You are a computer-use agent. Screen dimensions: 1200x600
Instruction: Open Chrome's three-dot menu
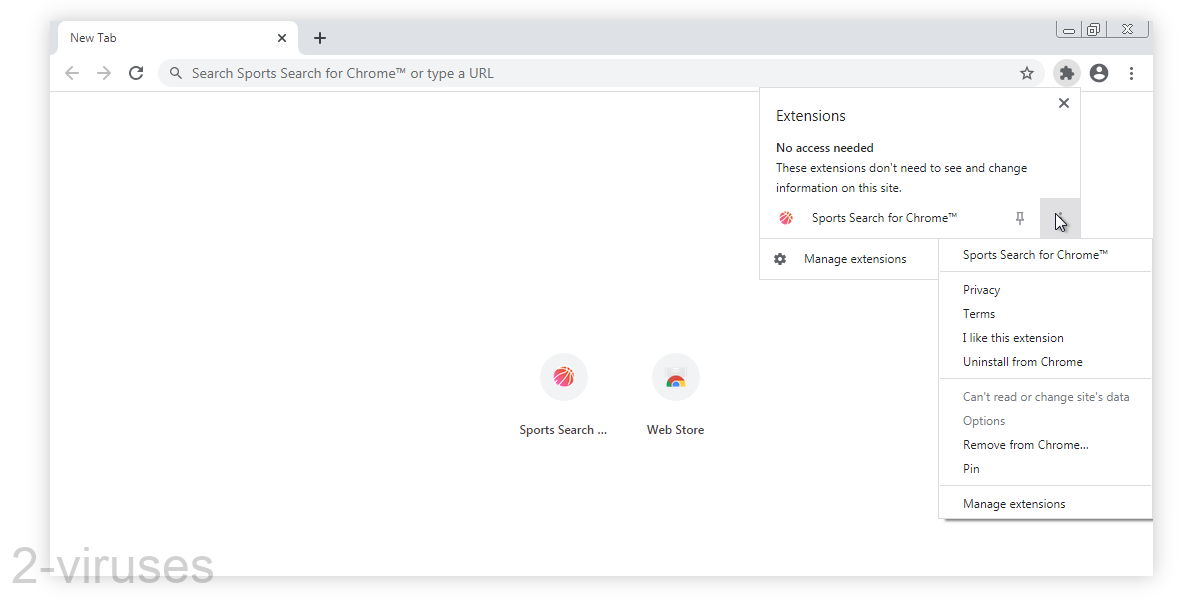(1131, 72)
